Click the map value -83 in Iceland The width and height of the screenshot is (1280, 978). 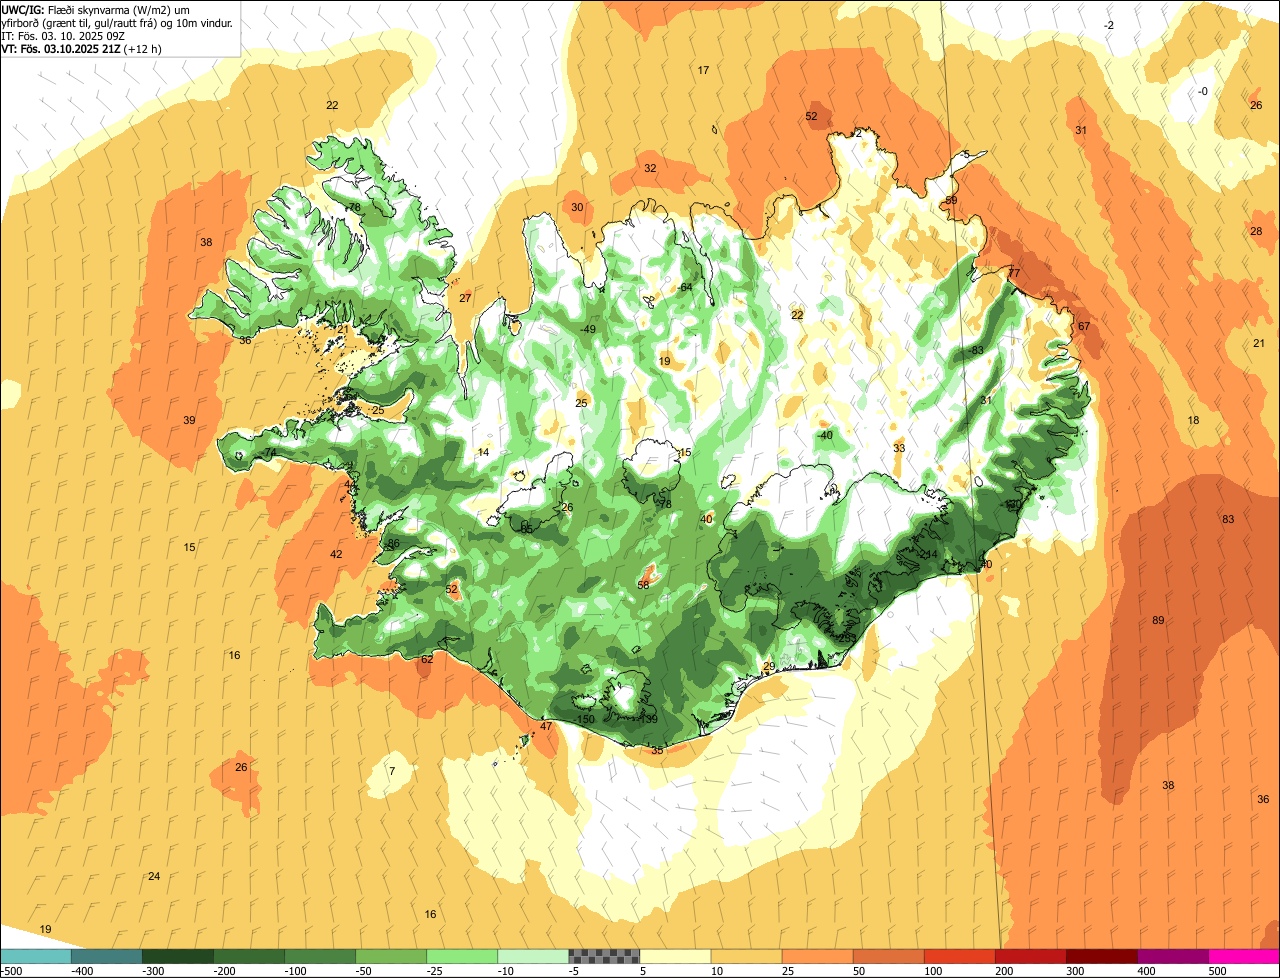point(975,350)
